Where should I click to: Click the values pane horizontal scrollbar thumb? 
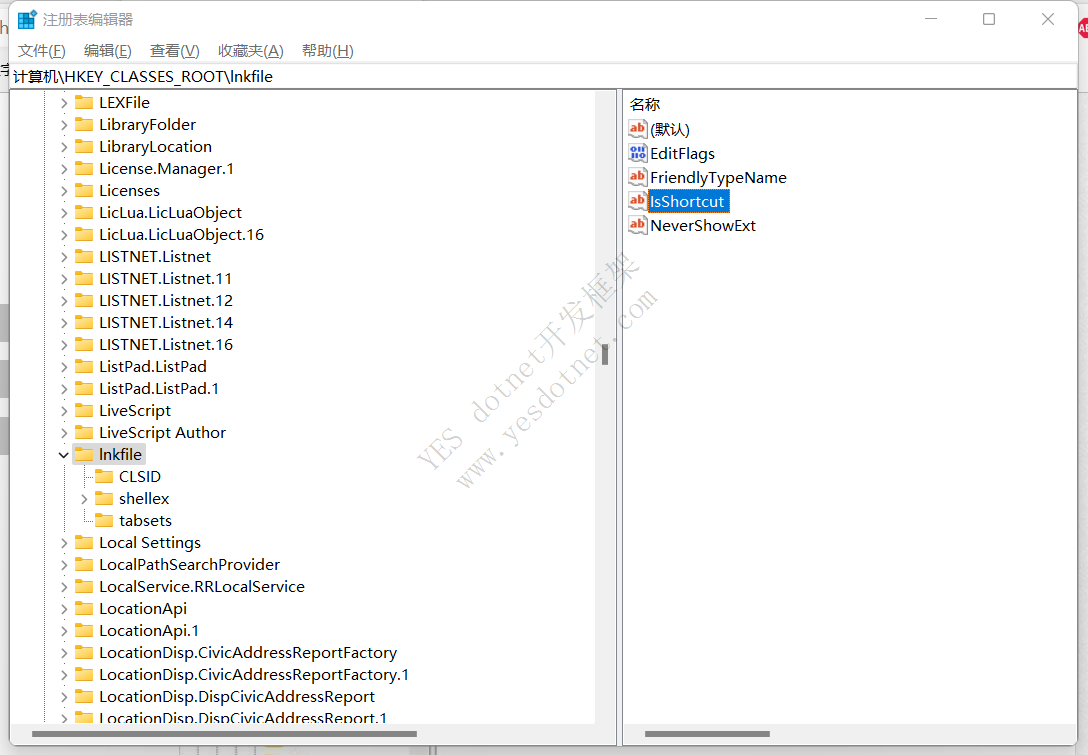(707, 734)
